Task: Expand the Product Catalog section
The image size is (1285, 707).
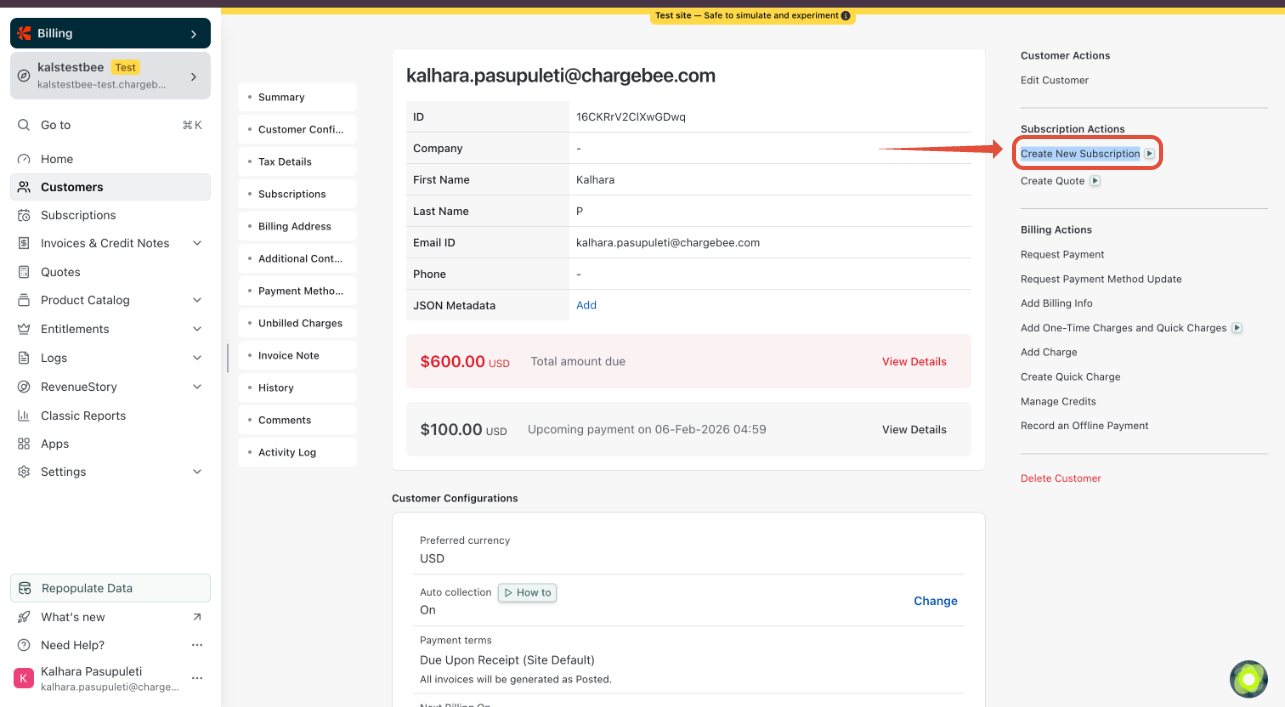Action: 197,300
